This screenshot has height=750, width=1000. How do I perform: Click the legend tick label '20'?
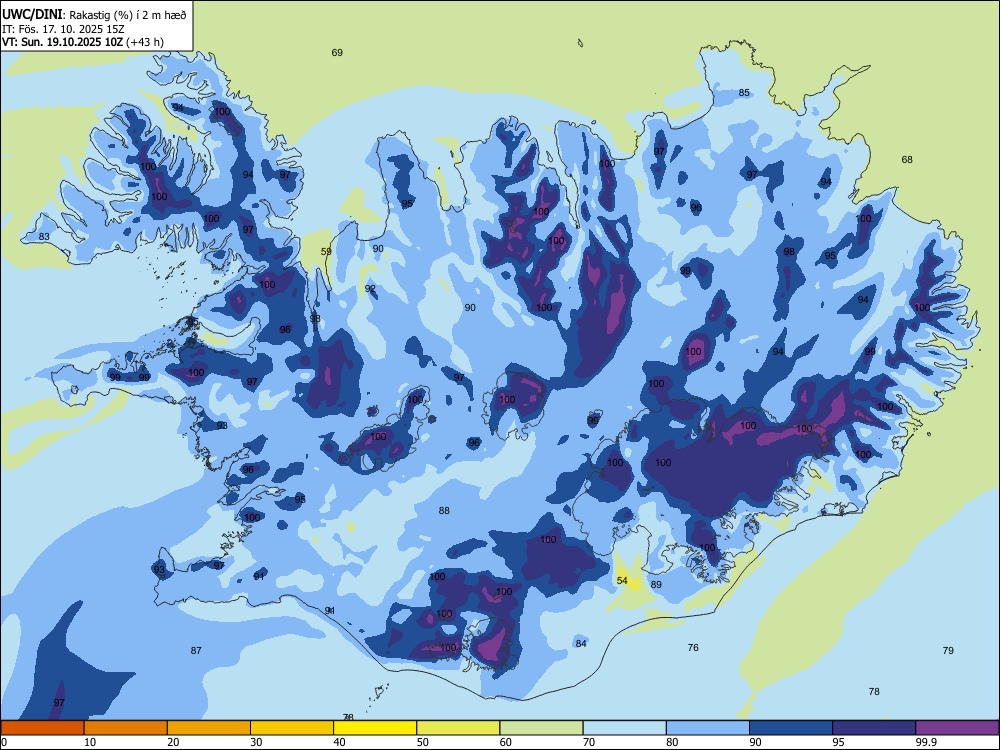point(173,742)
